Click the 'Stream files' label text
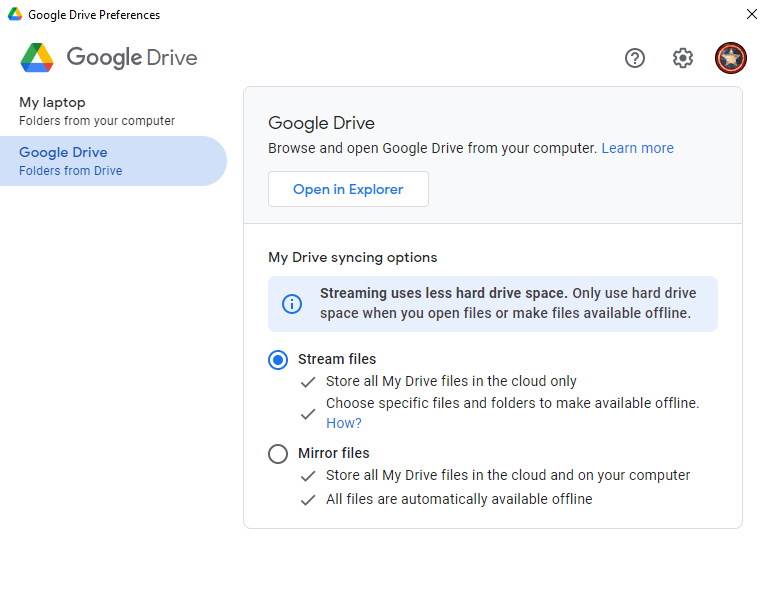Screen dimensions: 765x605 337,360
